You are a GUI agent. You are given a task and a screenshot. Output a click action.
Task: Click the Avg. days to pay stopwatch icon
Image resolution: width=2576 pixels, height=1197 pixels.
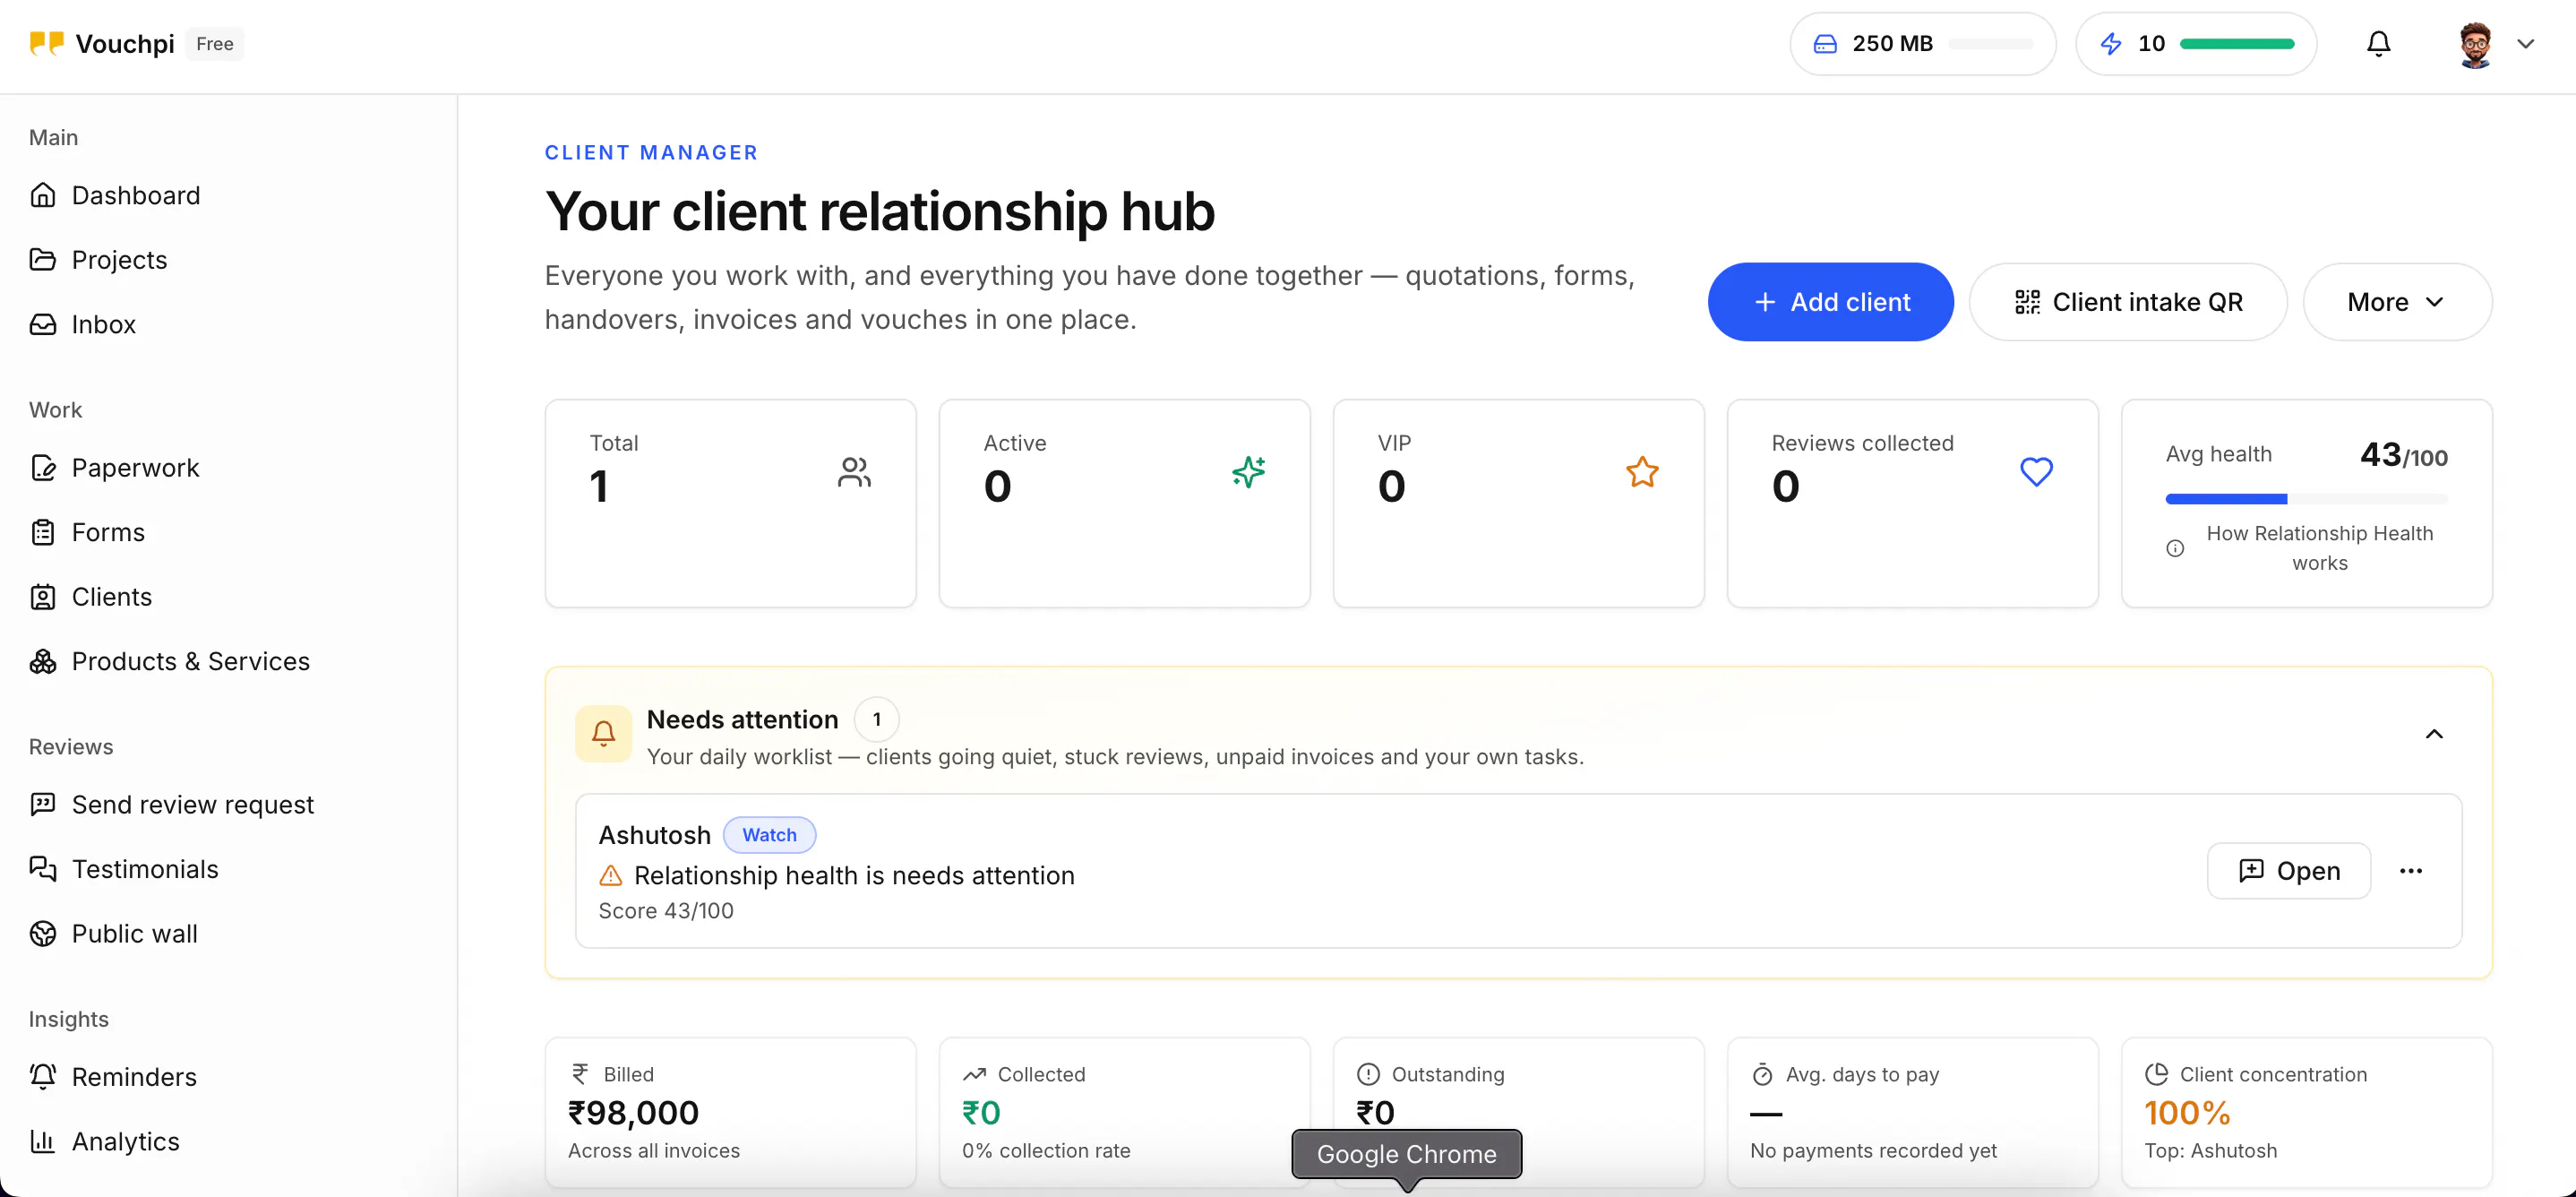[x=1762, y=1075]
